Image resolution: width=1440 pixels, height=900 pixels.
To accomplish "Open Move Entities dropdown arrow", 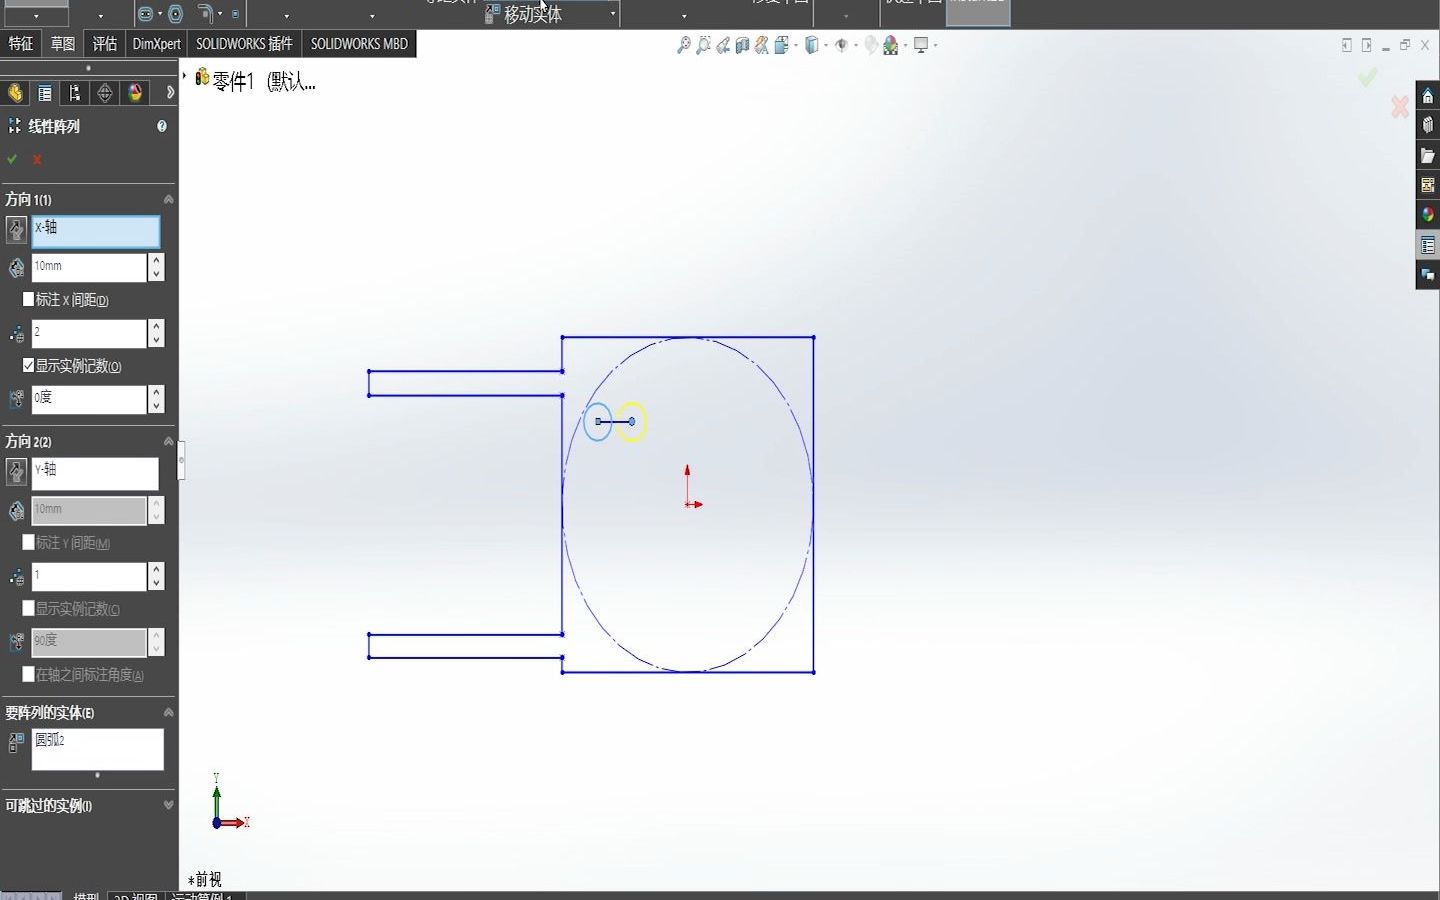I will tap(613, 14).
